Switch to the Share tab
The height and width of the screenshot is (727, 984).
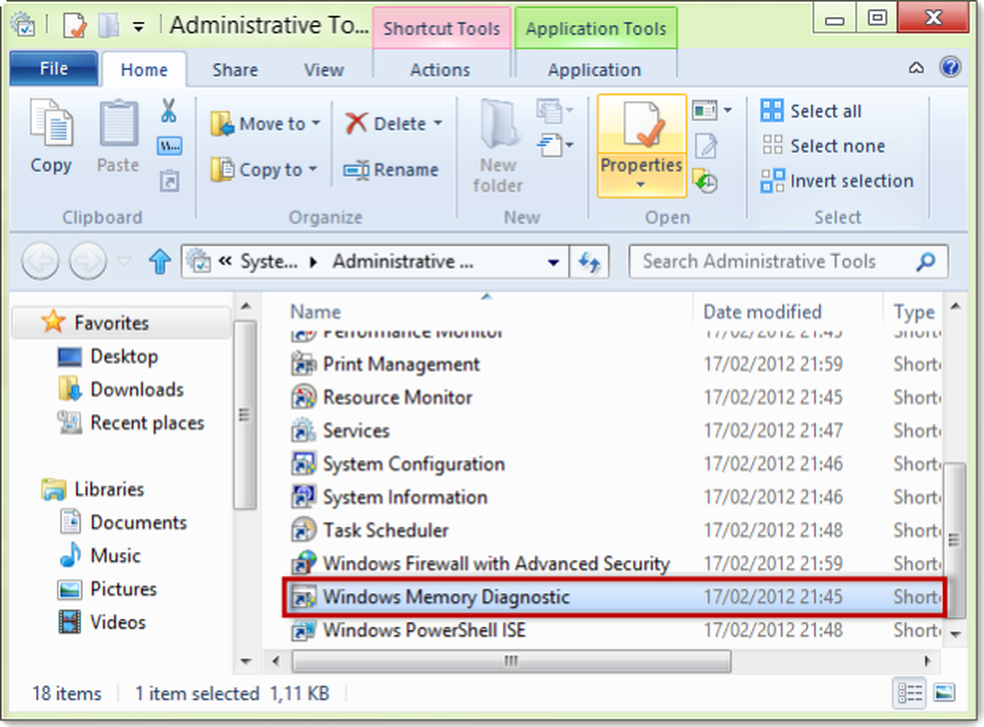pos(235,70)
